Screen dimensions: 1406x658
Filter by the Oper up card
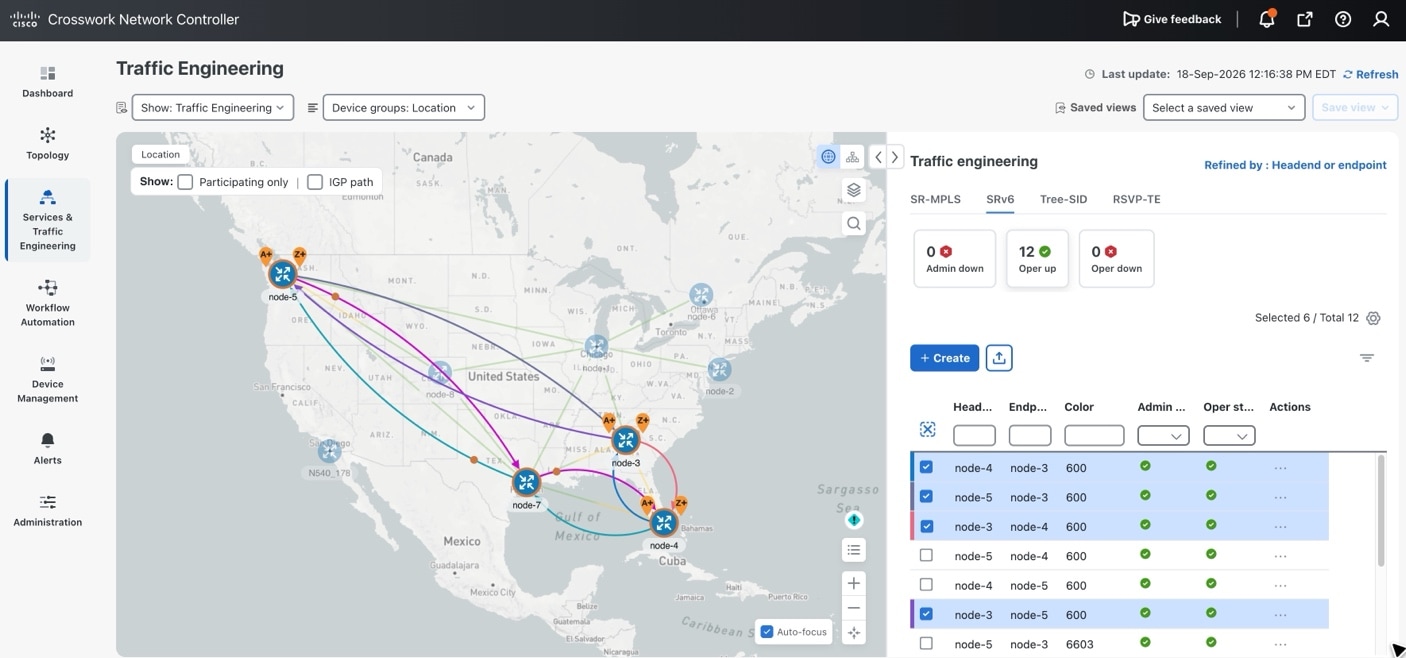[1037, 258]
